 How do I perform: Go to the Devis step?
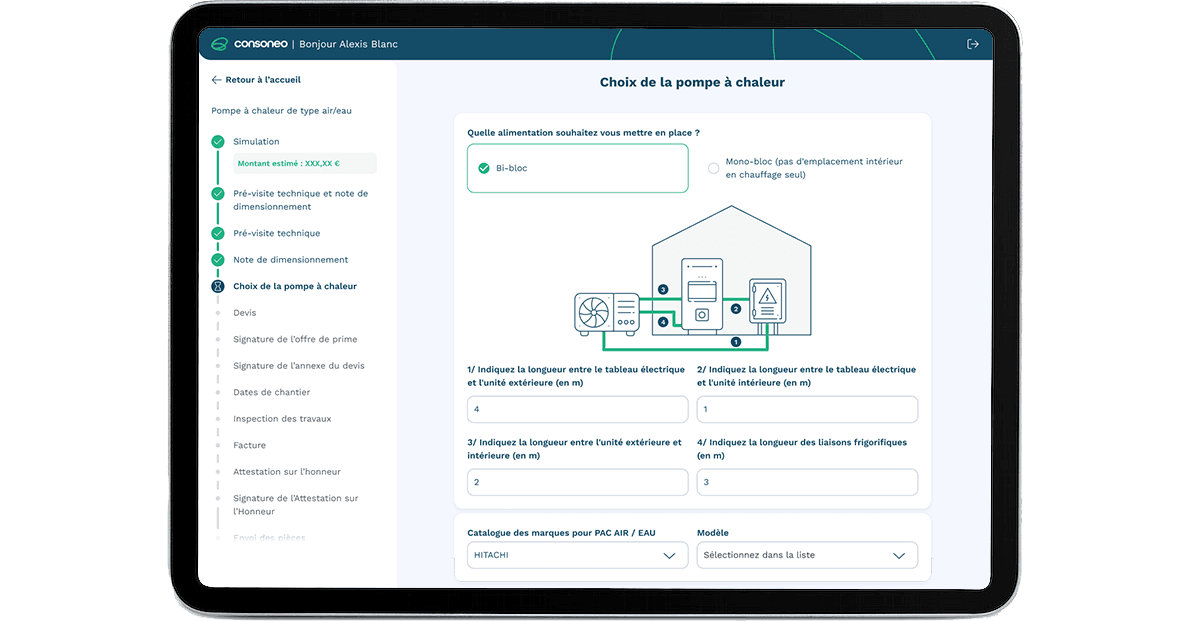tap(245, 313)
